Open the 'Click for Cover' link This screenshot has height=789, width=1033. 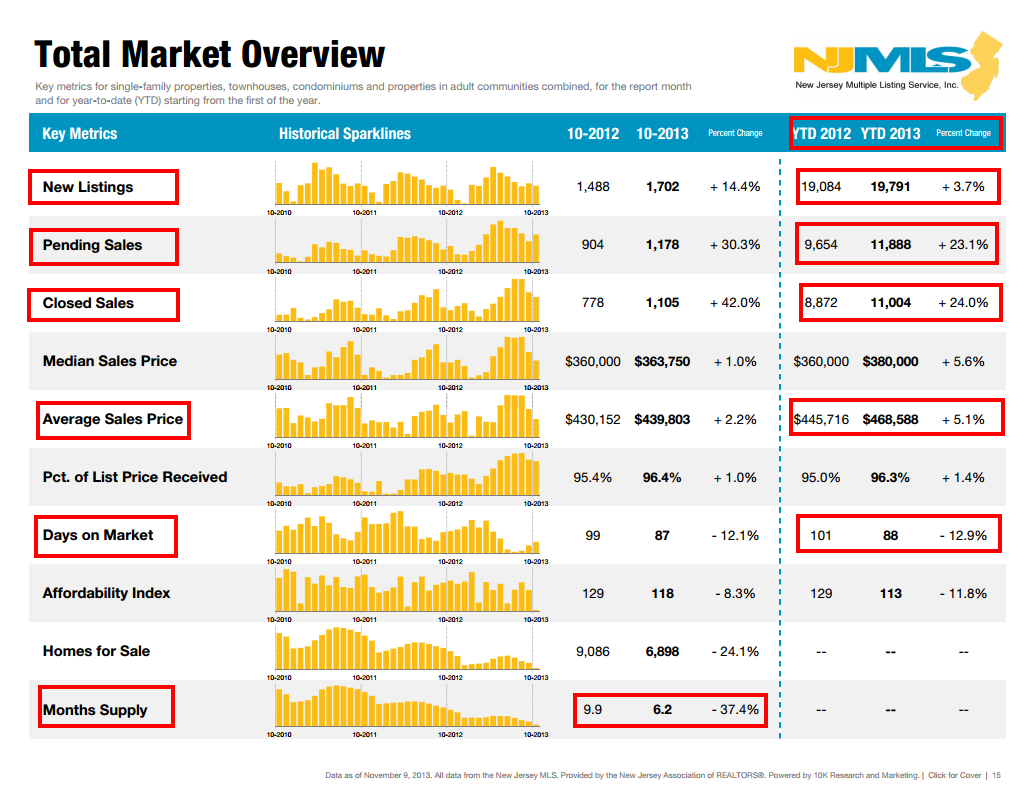tap(954, 775)
